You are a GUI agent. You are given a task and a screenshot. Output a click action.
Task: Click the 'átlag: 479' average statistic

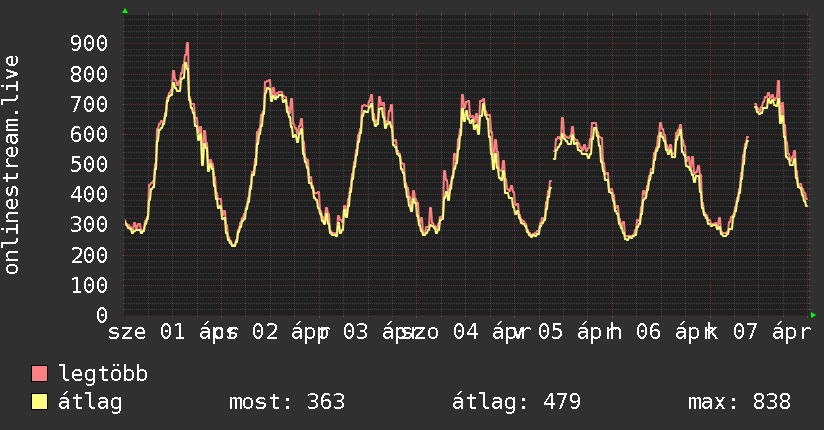tap(517, 402)
